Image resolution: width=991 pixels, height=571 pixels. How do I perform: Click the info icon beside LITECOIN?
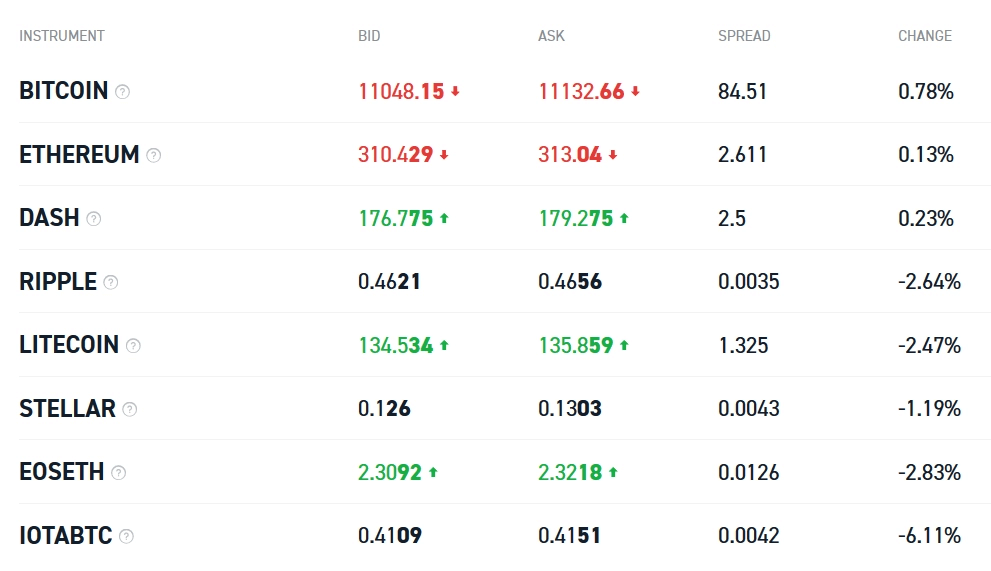133,346
